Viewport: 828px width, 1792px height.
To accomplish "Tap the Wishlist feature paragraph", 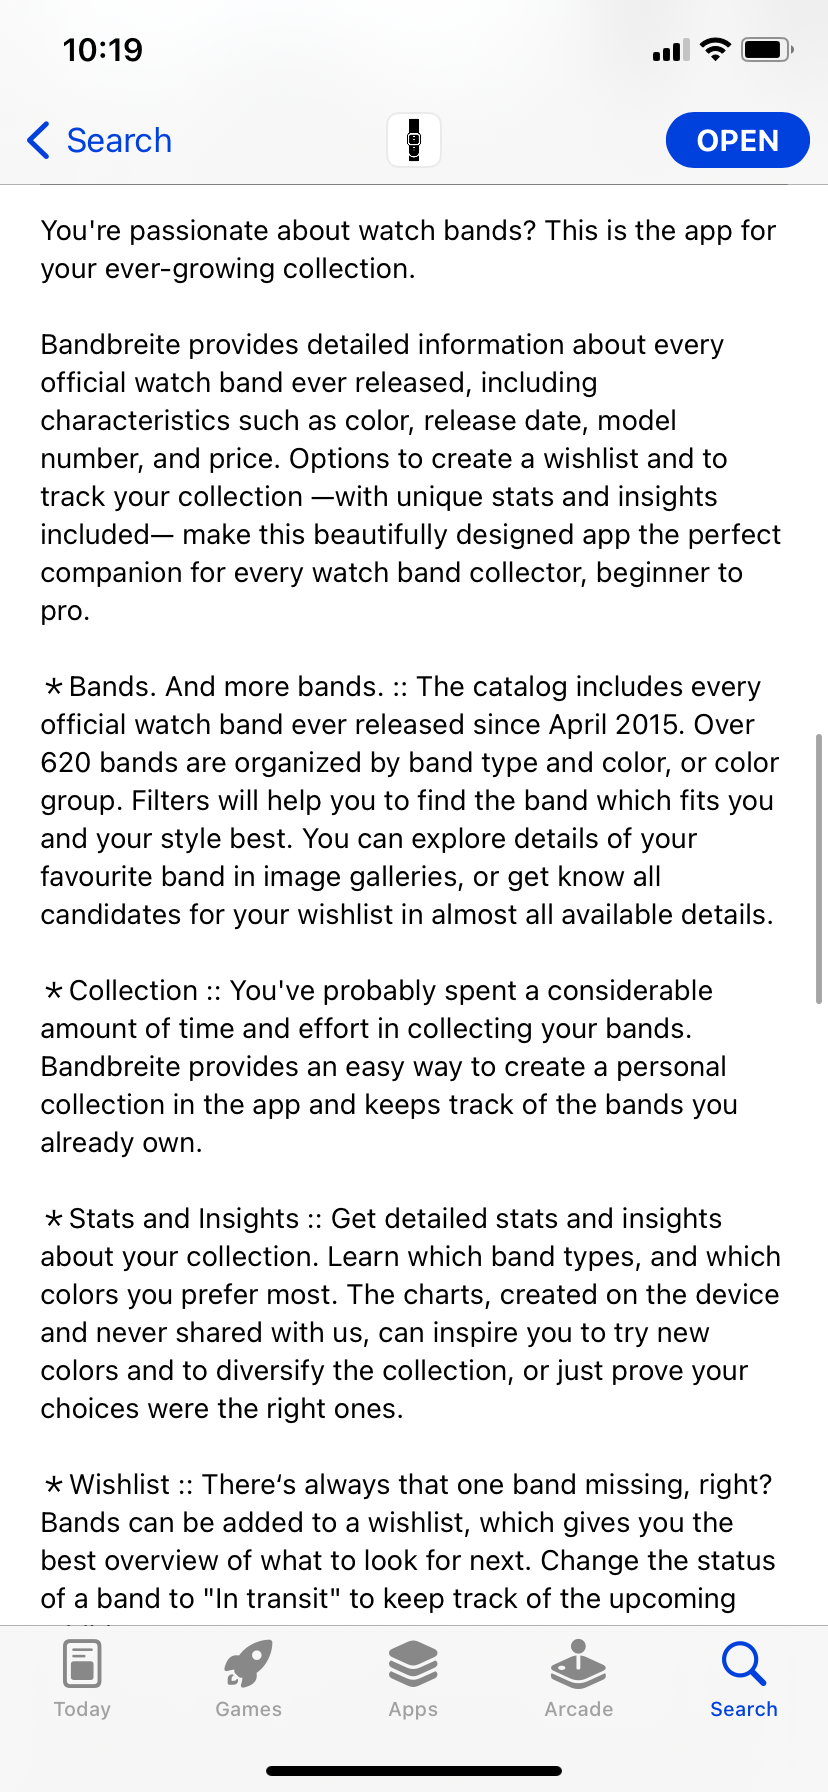I will pos(408,1541).
